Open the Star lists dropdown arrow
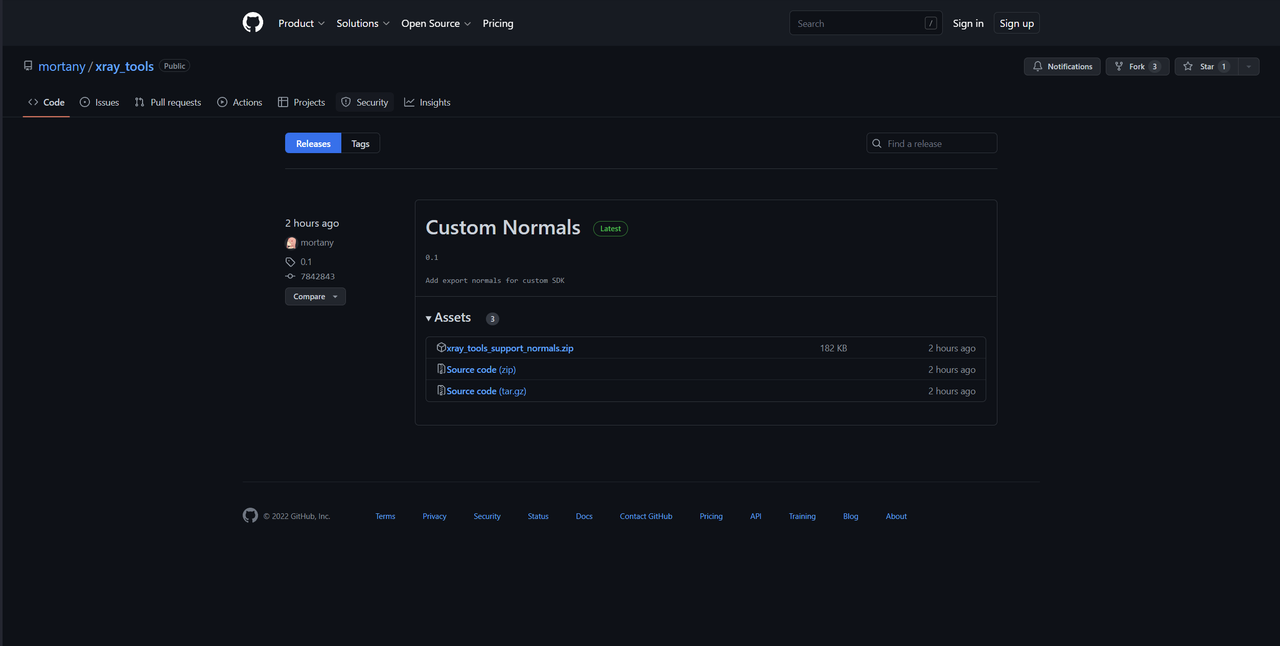Image resolution: width=1280 pixels, height=646 pixels. [x=1248, y=66]
